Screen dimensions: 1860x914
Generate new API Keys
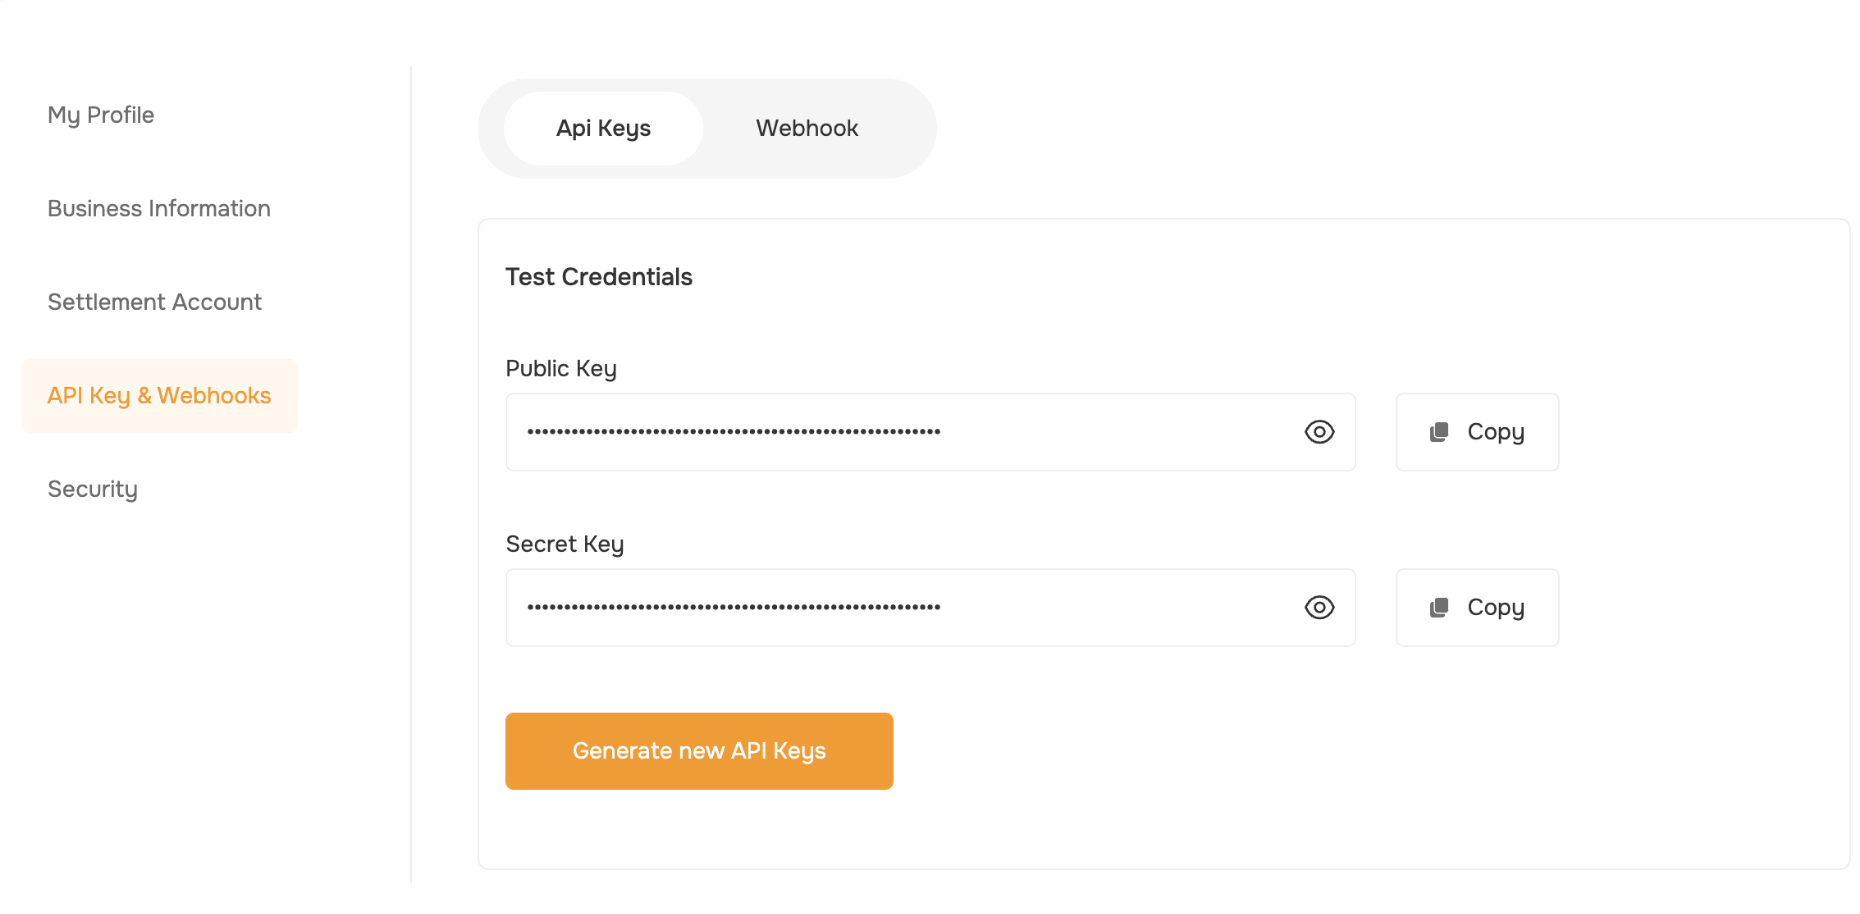click(x=699, y=751)
